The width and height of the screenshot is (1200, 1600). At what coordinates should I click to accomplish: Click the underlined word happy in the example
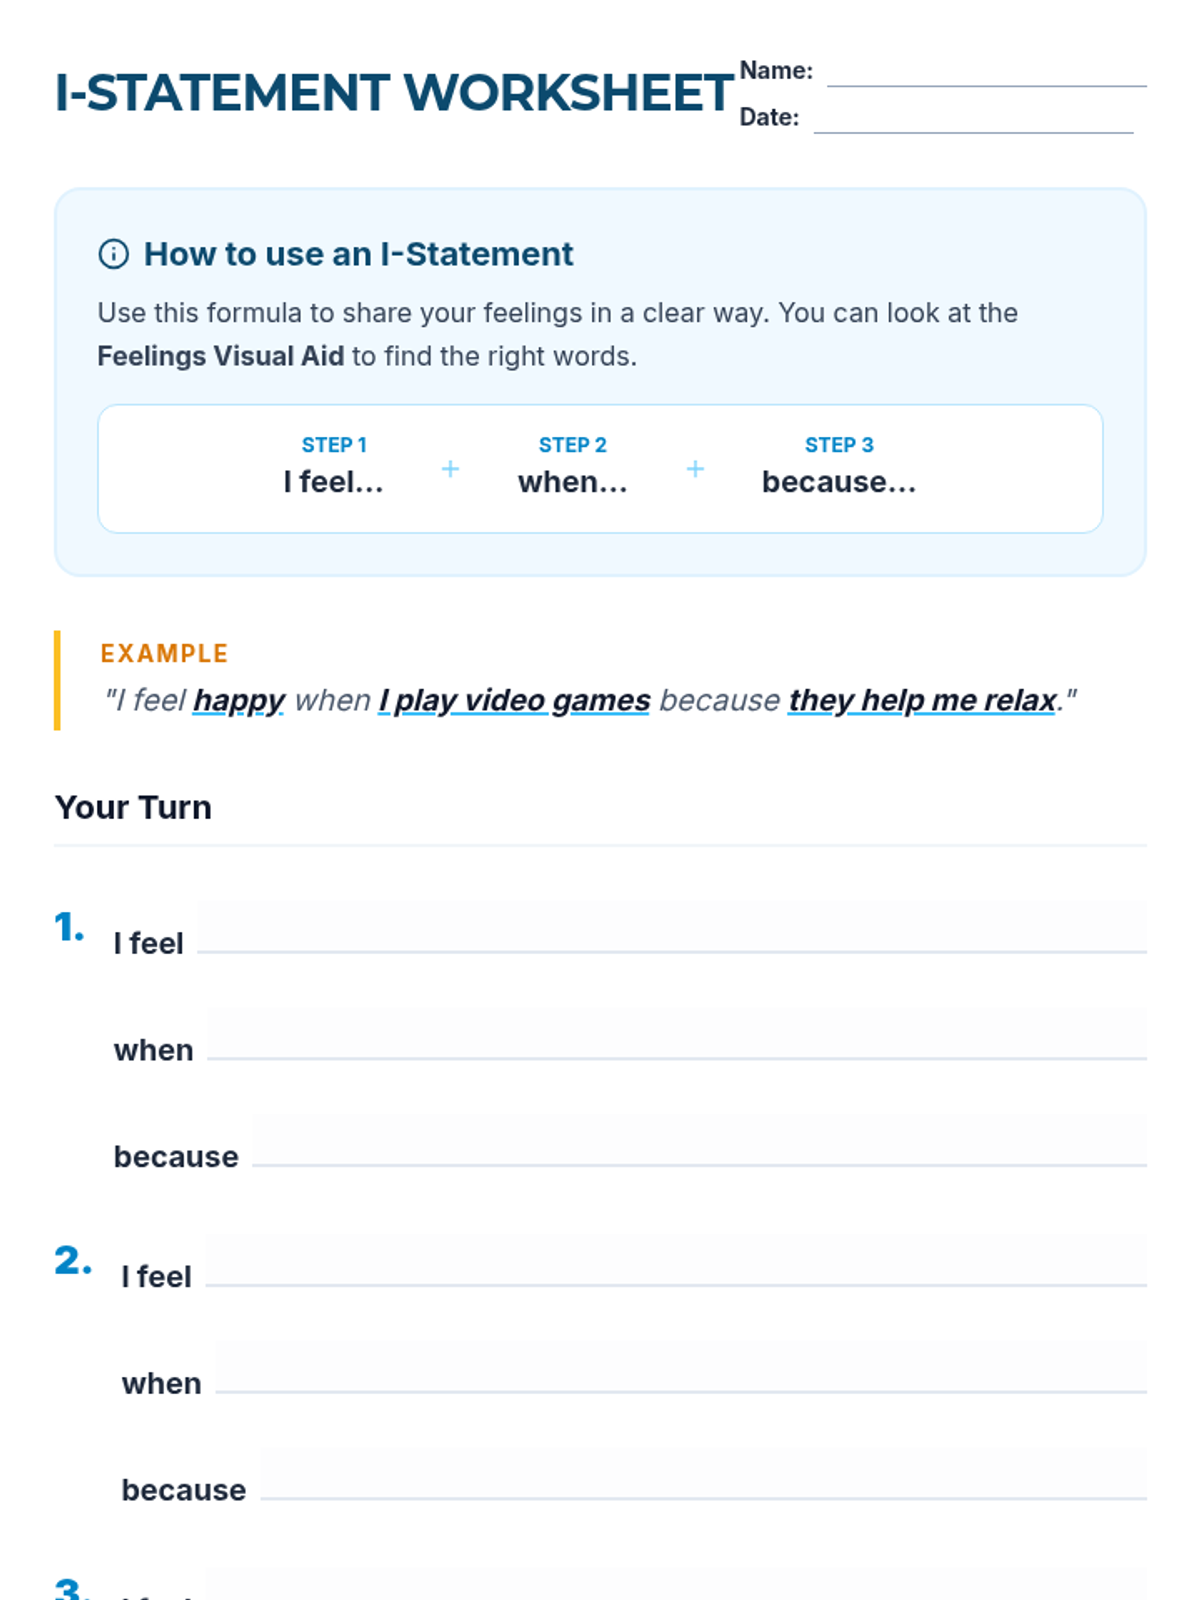tap(239, 700)
